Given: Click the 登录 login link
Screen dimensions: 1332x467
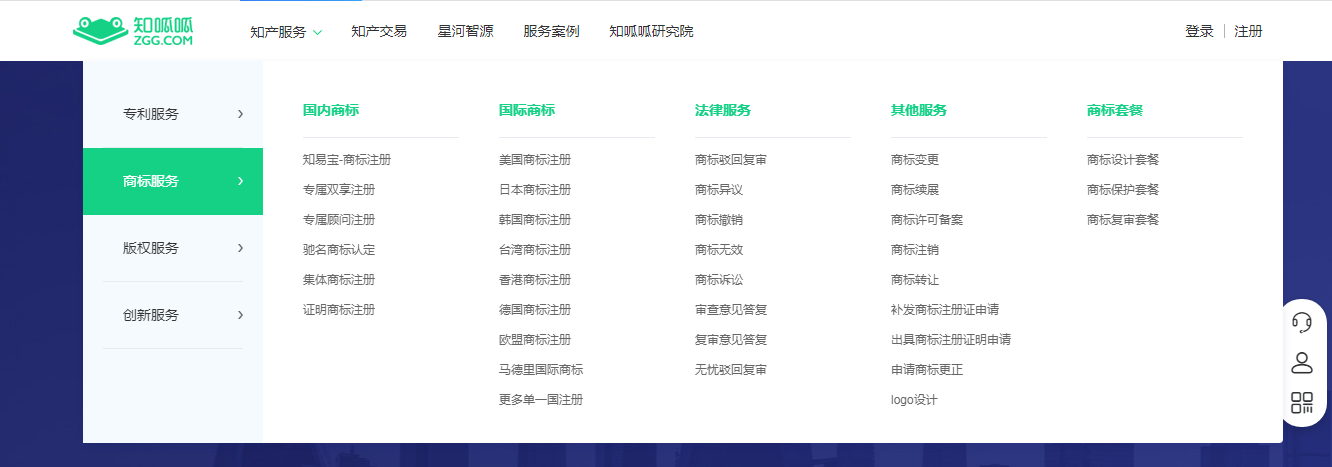Looking at the screenshot, I should tap(1199, 31).
